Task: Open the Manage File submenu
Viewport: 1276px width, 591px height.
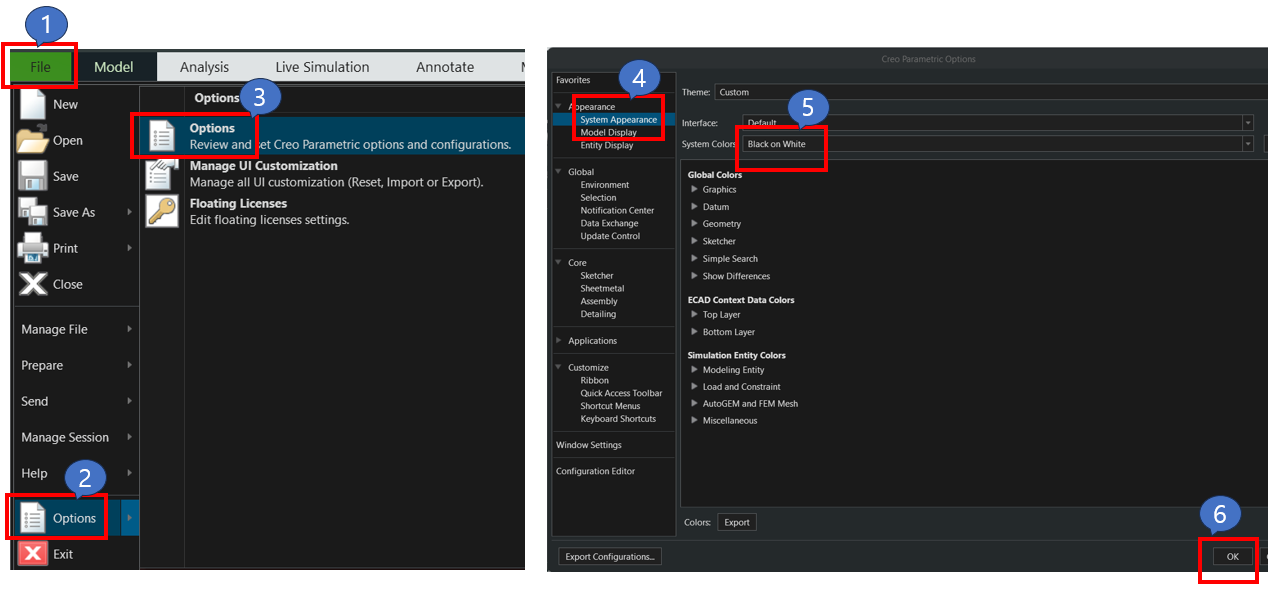Action: click(76, 329)
